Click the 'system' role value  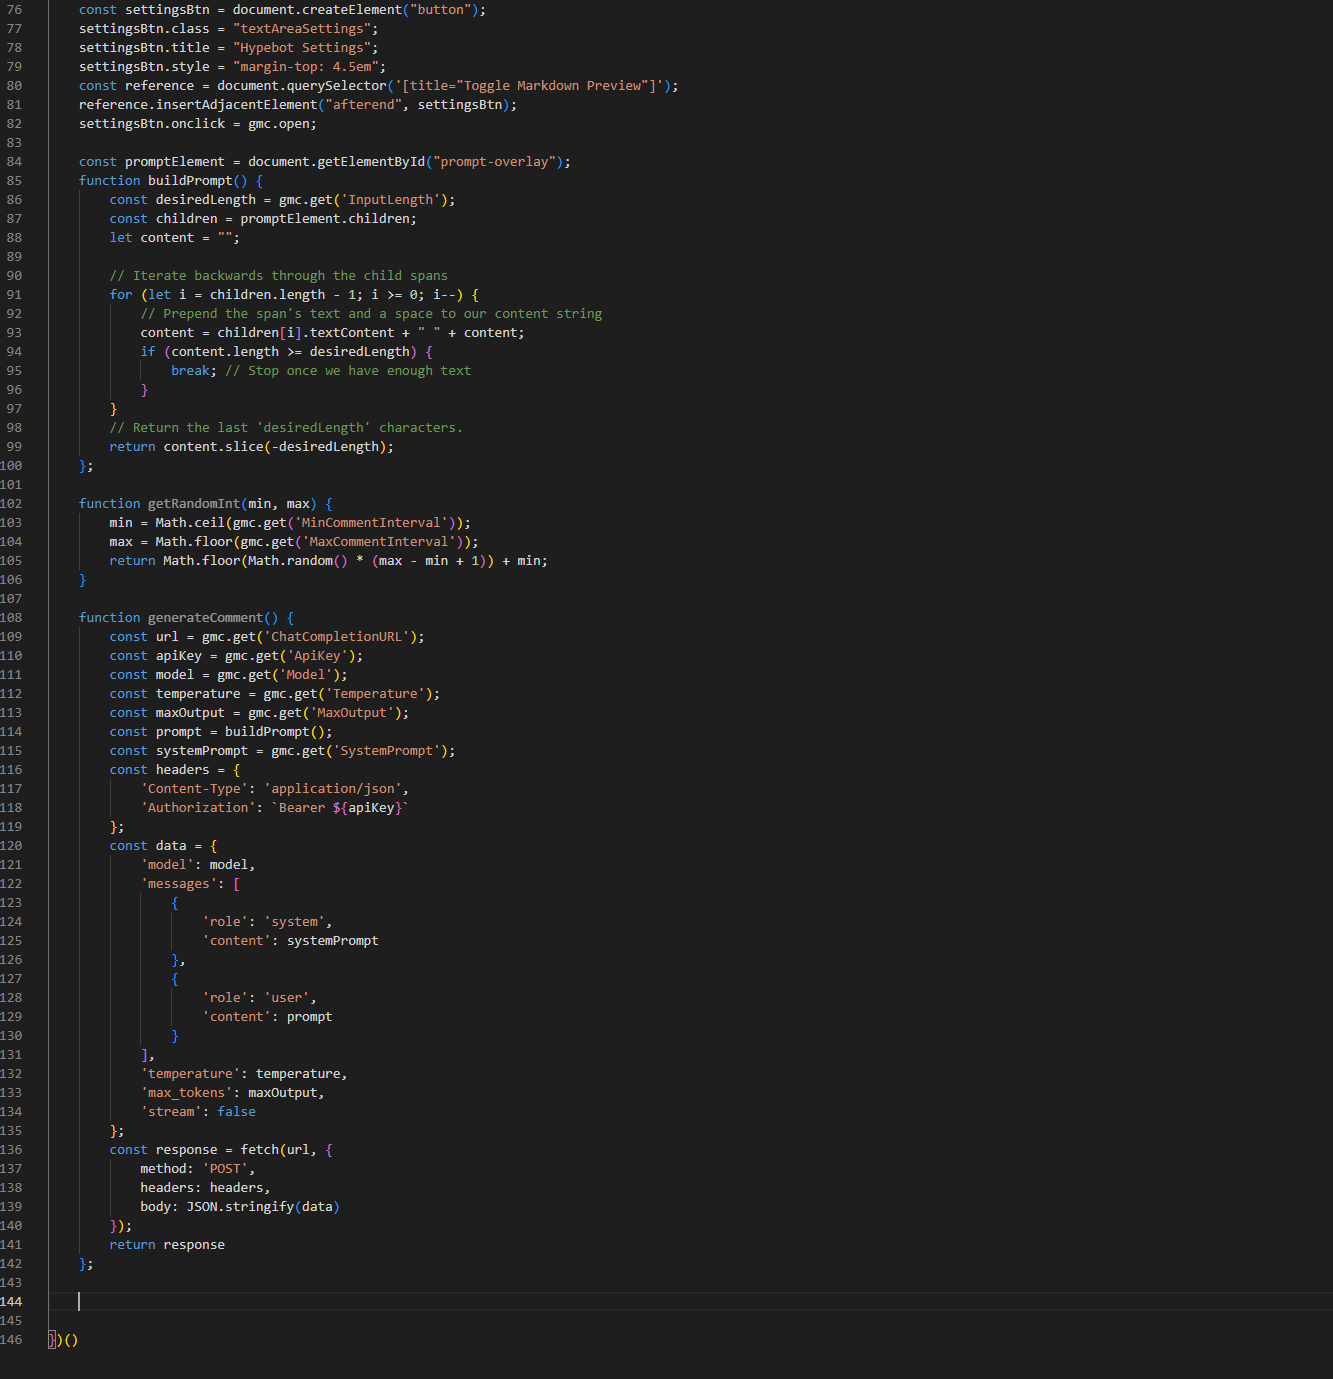[295, 922]
